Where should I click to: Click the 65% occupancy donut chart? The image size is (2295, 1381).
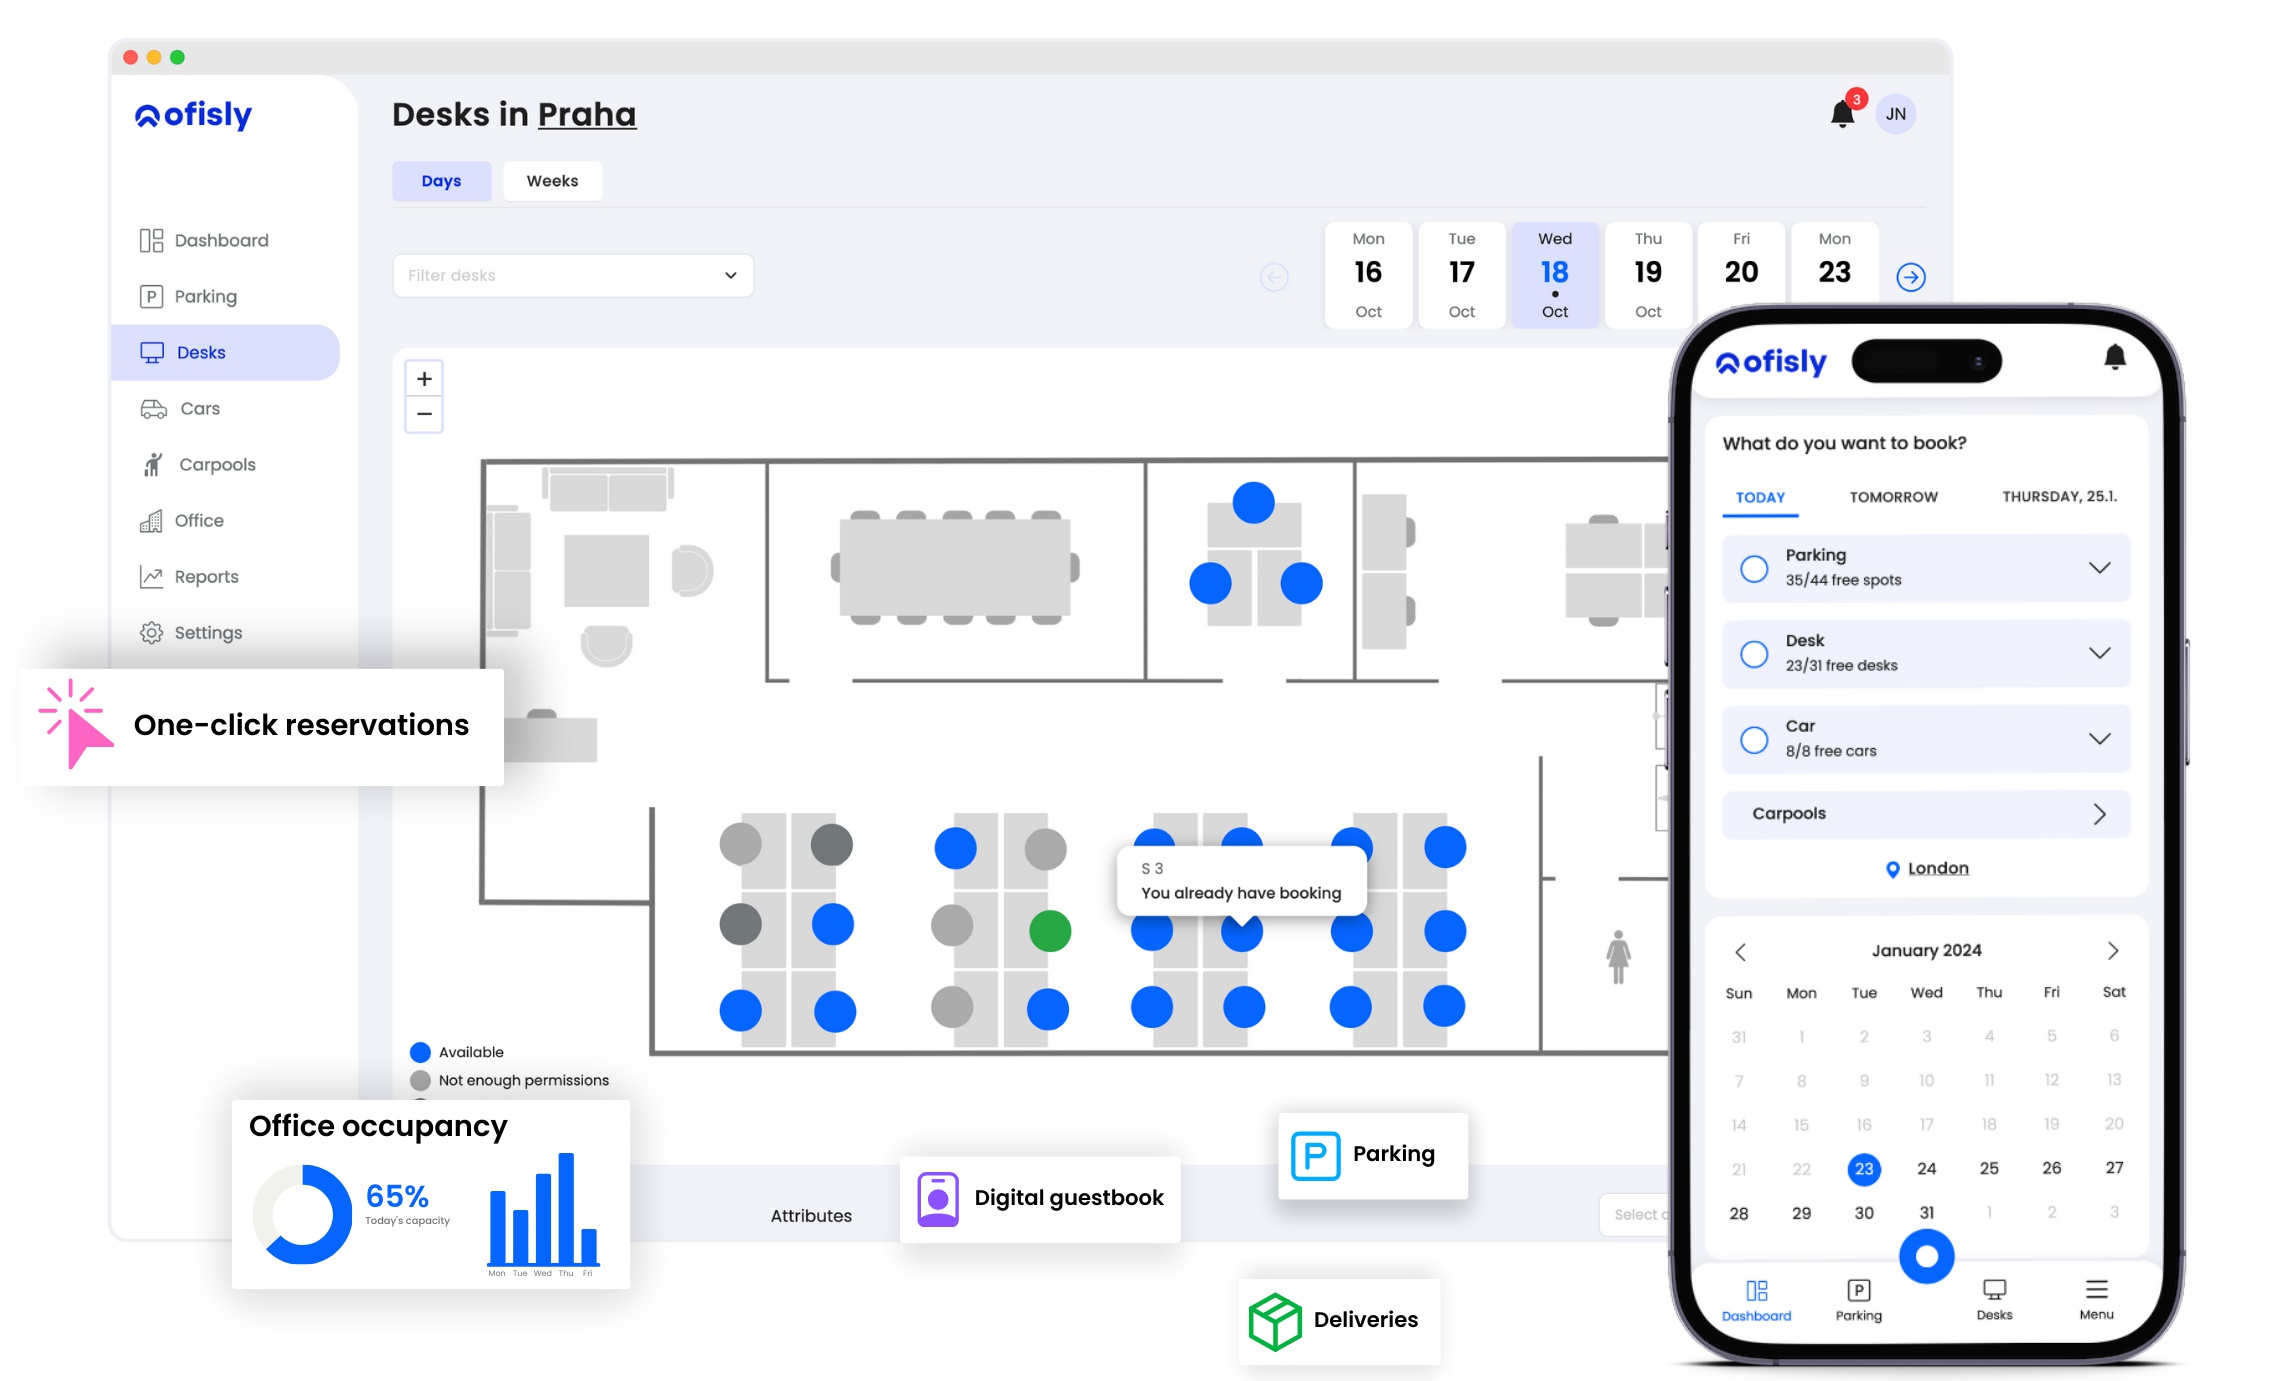pyautogui.click(x=303, y=1214)
